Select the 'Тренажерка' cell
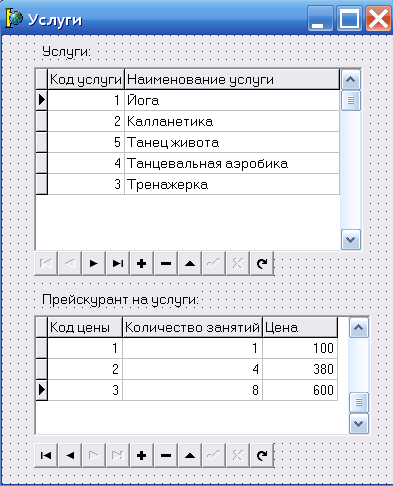The height and width of the screenshot is (486, 393). tap(232, 184)
